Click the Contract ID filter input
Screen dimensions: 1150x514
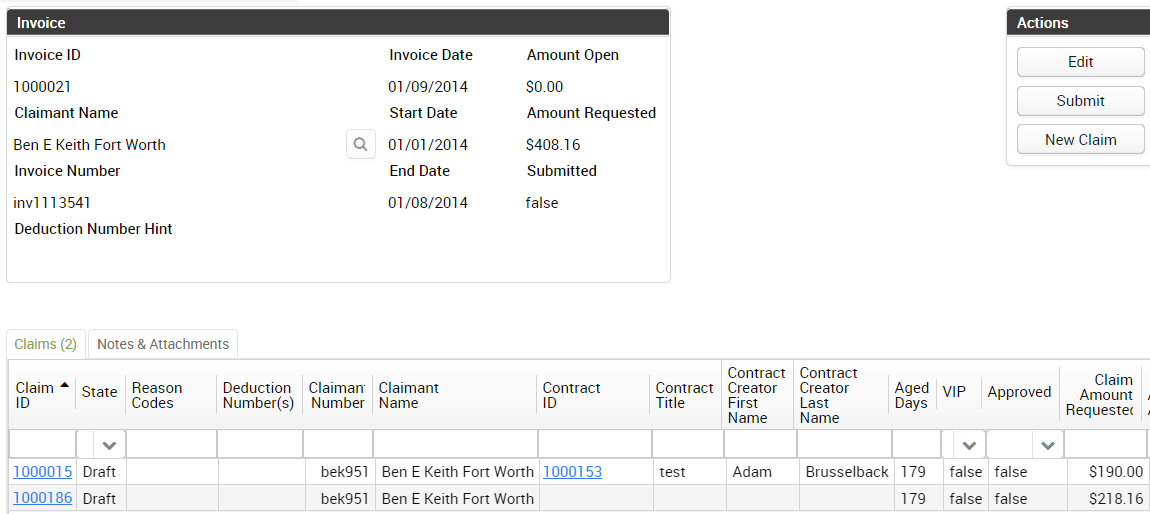tap(594, 445)
